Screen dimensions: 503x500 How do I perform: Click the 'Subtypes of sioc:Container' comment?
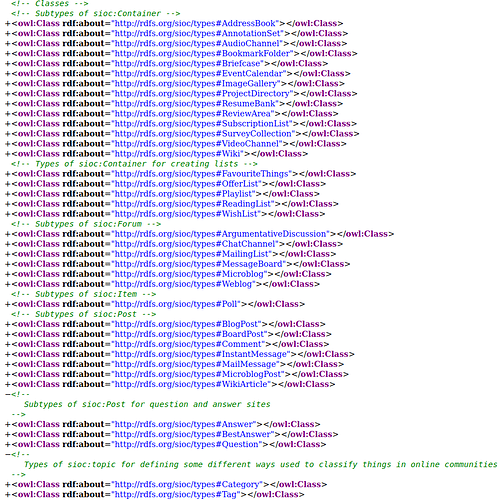(95, 14)
